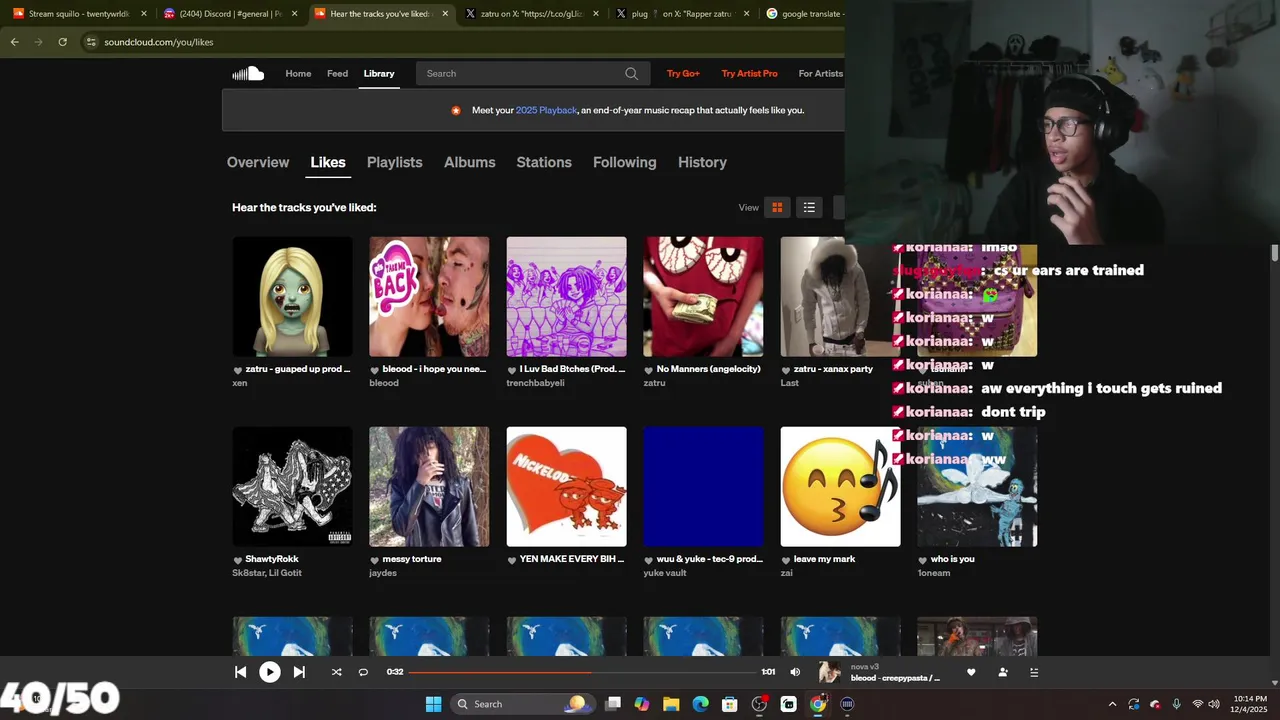Unlike the playing track with heart icon
Screen dimensions: 1280x720
coord(970,672)
